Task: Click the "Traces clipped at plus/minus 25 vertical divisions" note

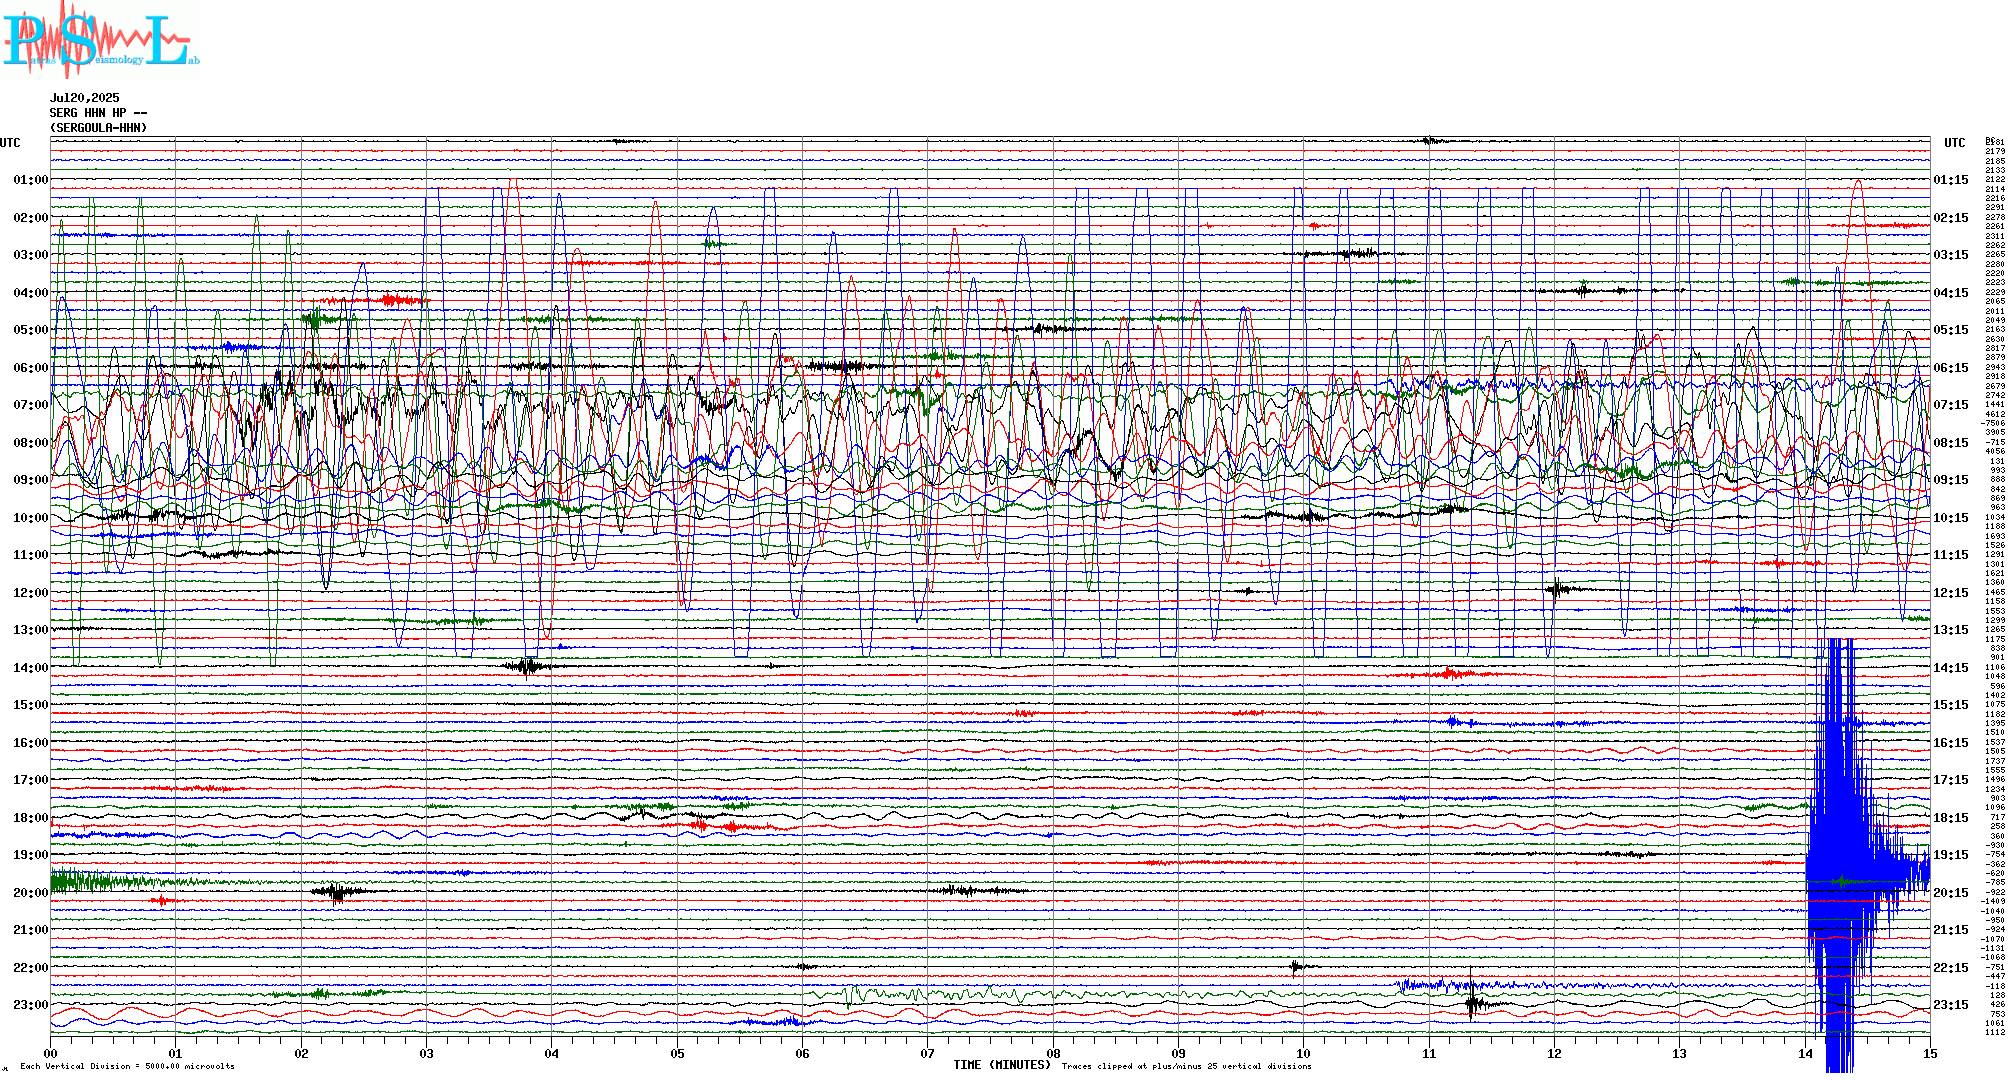Action: (1186, 1066)
